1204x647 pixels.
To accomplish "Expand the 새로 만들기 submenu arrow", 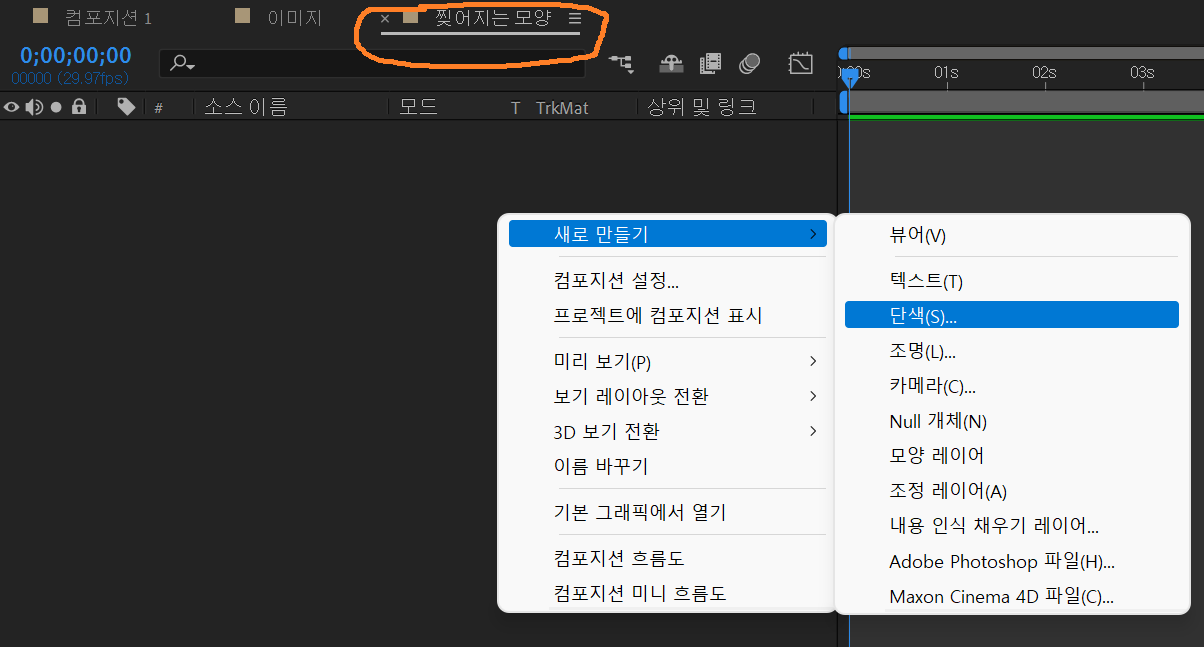I will click(813, 234).
